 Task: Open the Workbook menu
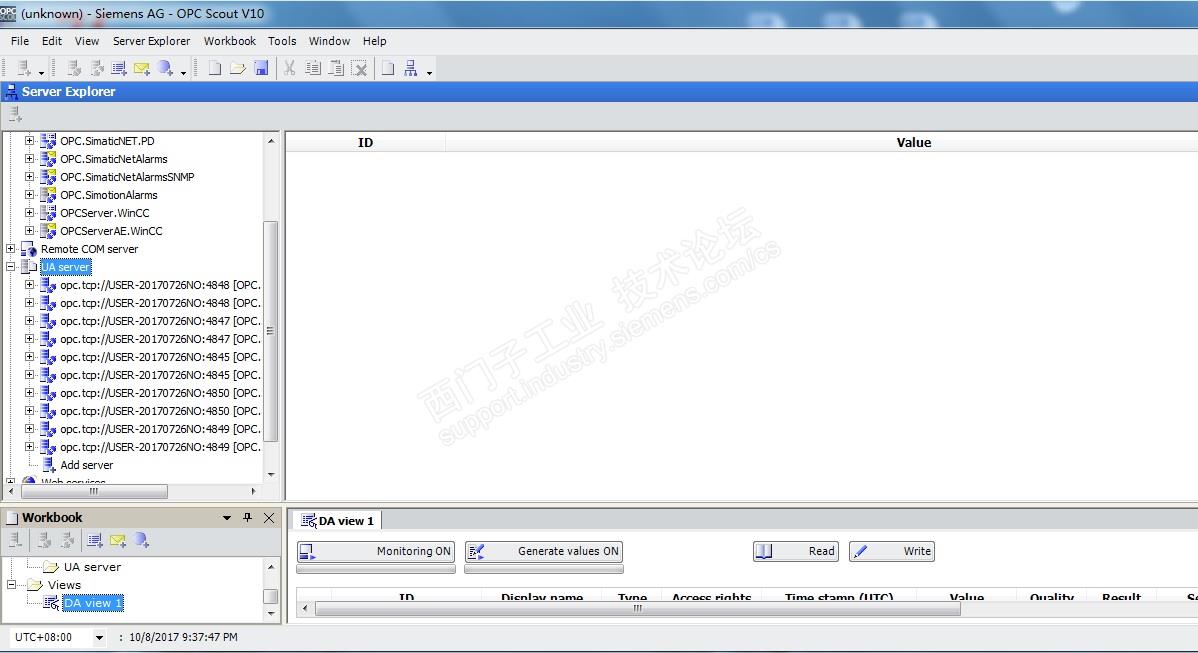click(x=229, y=41)
